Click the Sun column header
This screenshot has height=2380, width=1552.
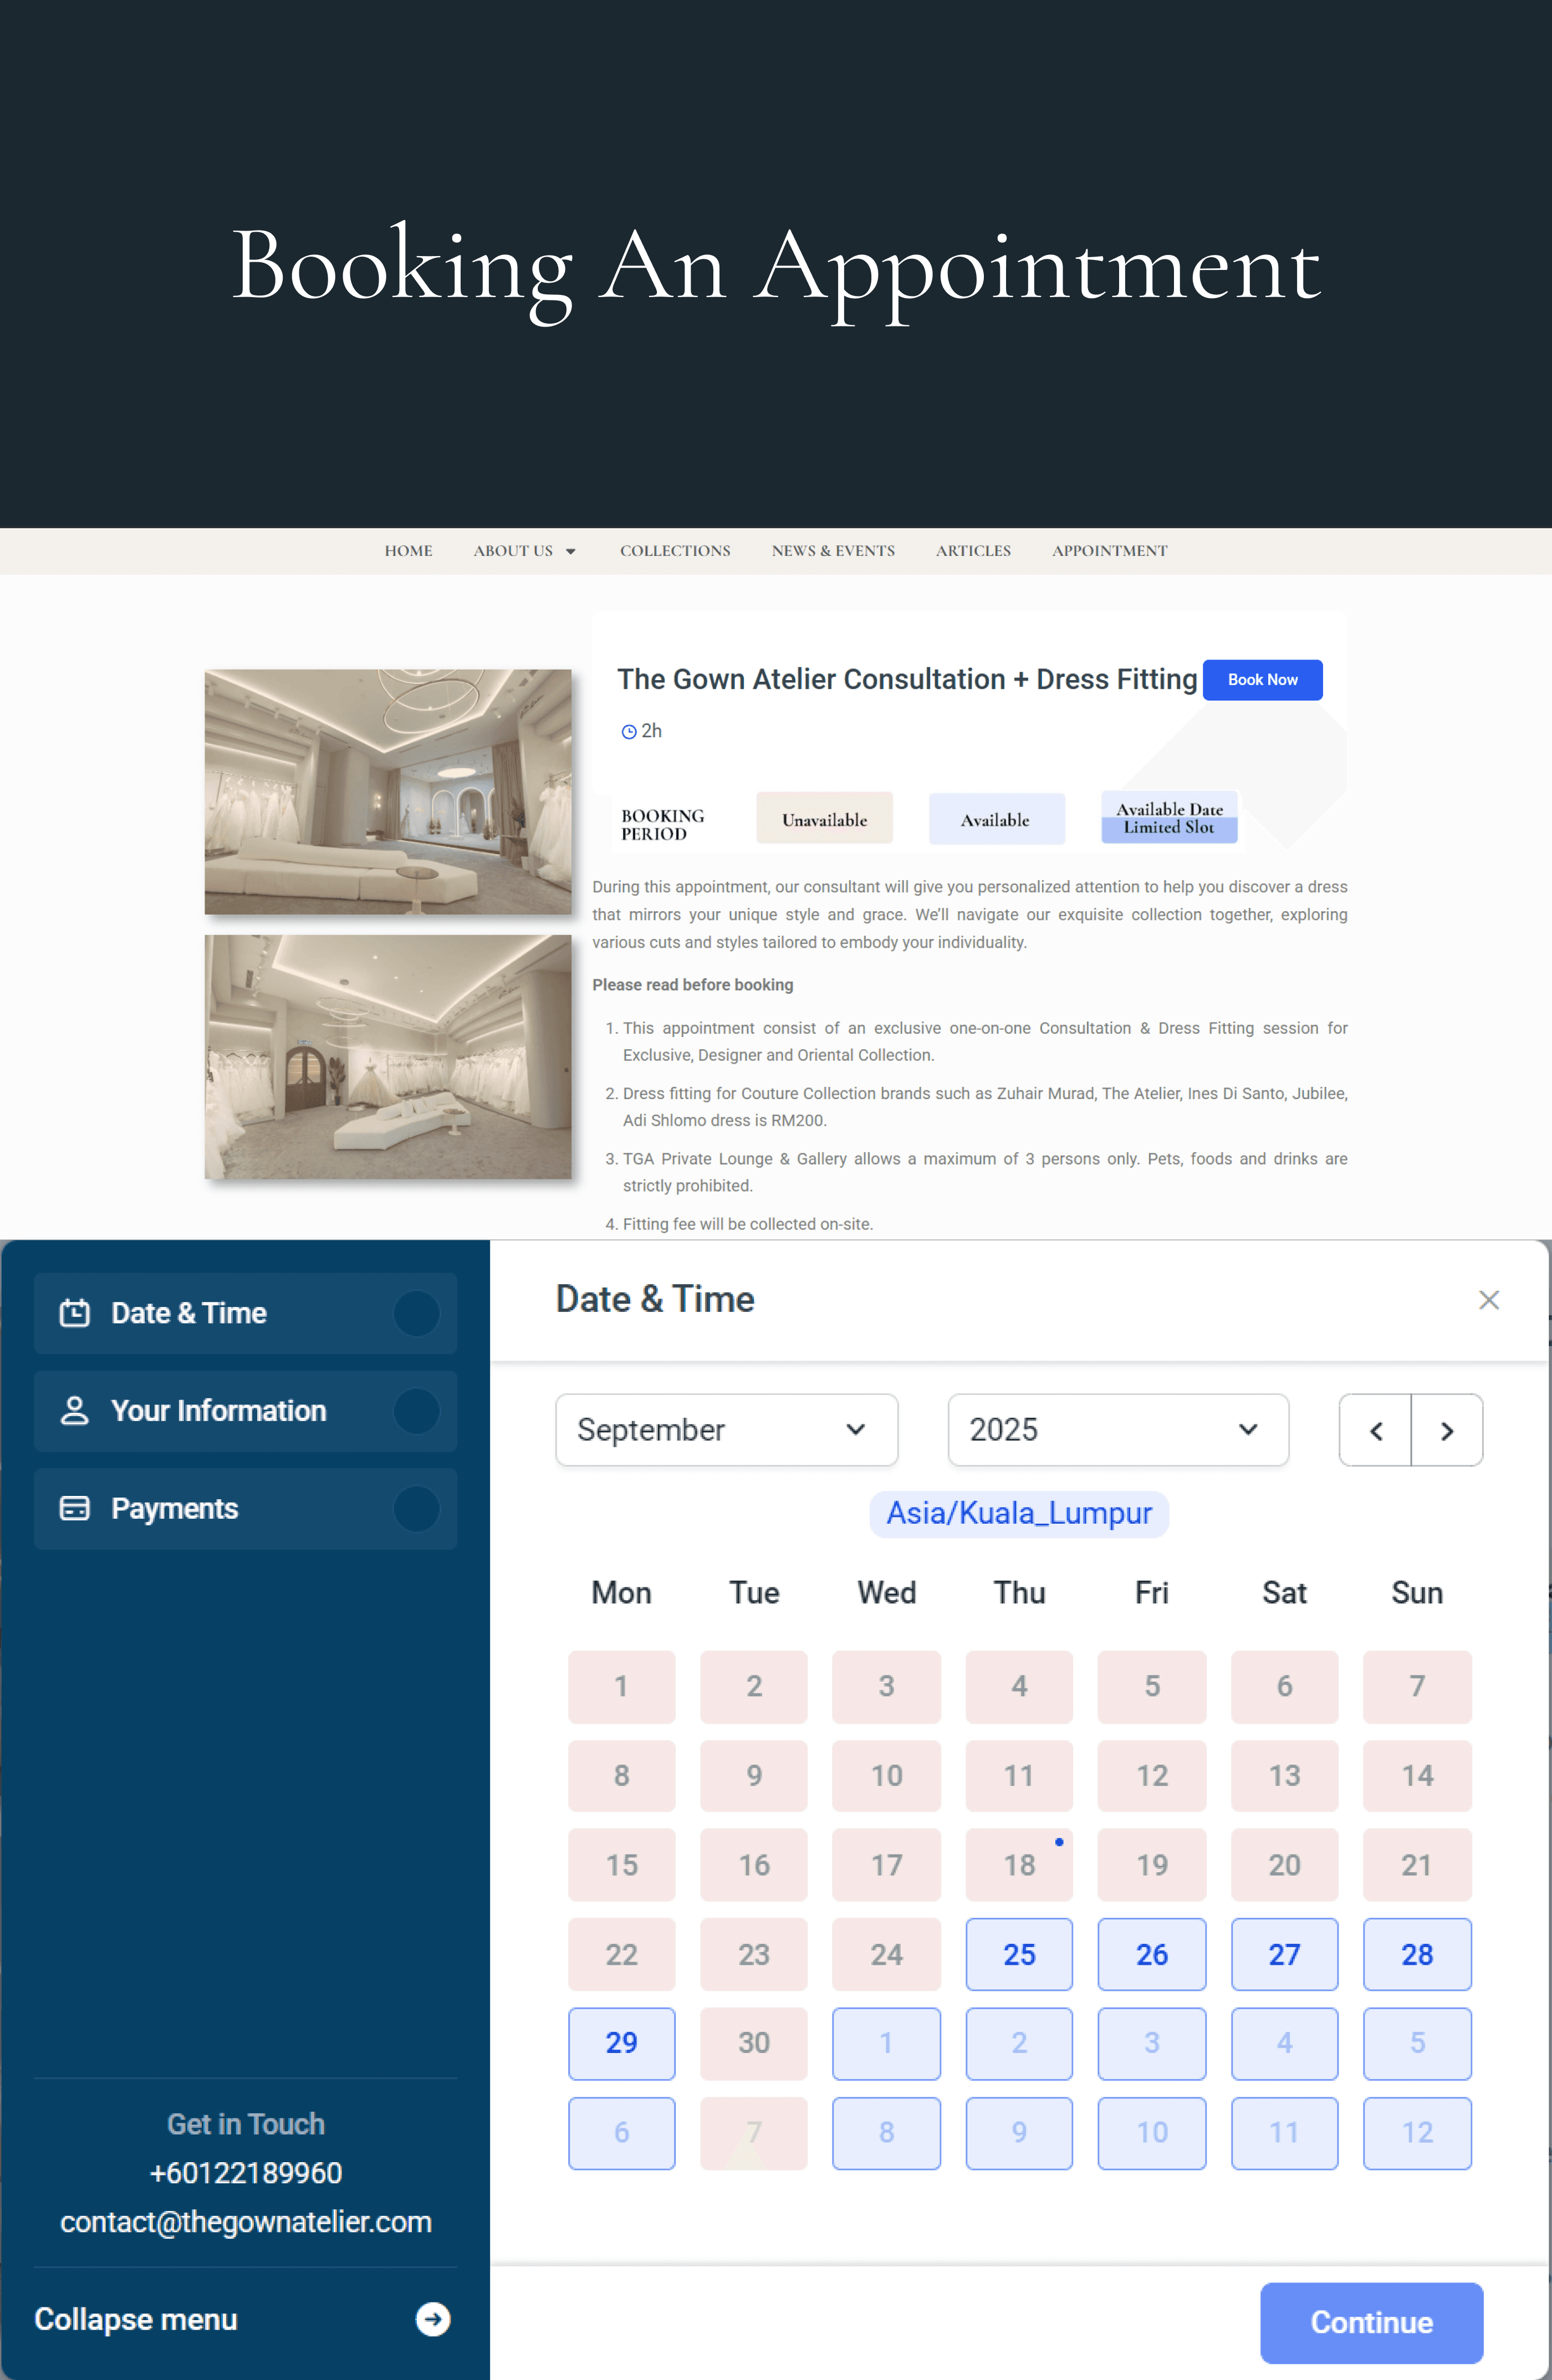(1417, 1593)
